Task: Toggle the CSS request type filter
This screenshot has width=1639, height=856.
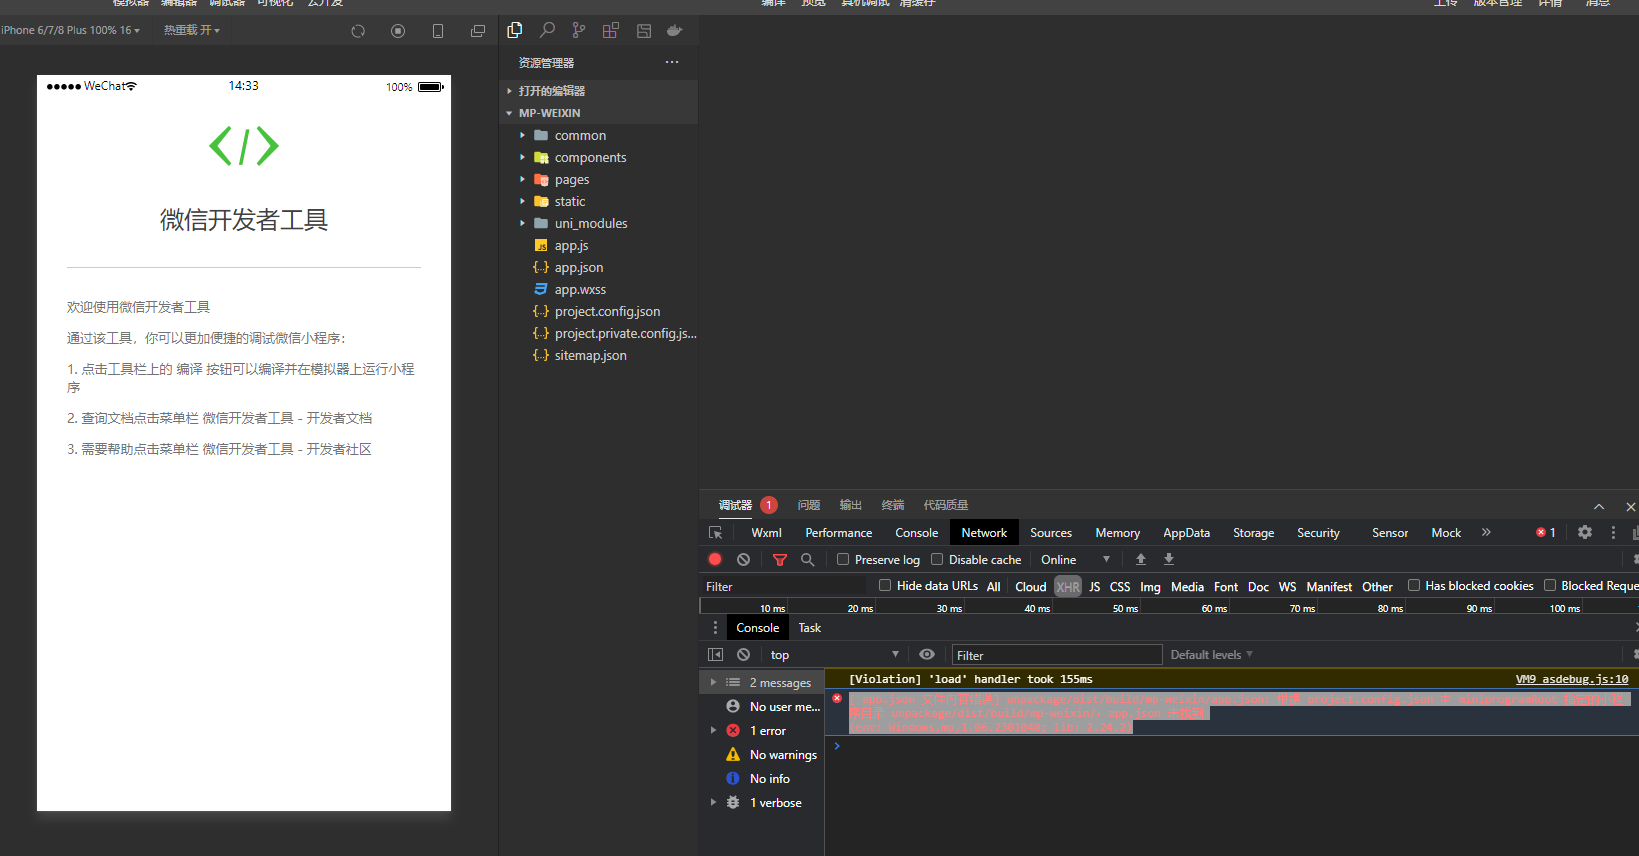Action: (x=1120, y=587)
